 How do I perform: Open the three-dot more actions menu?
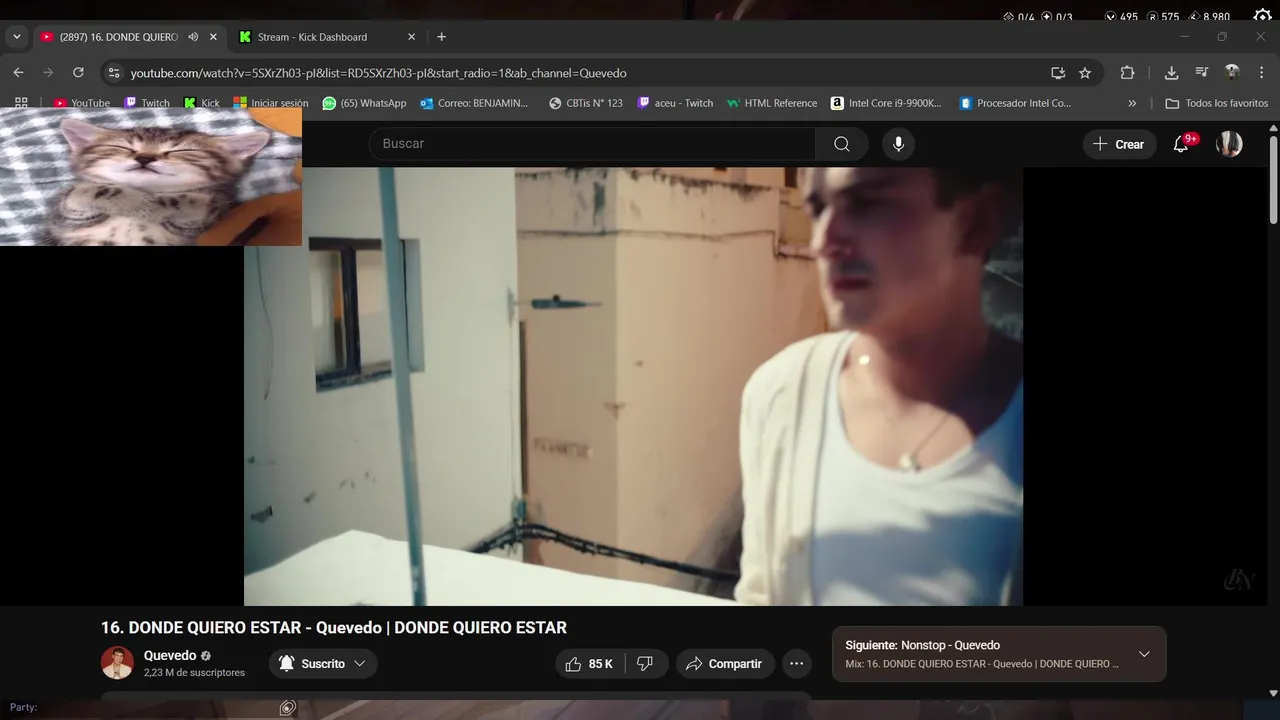coord(796,664)
